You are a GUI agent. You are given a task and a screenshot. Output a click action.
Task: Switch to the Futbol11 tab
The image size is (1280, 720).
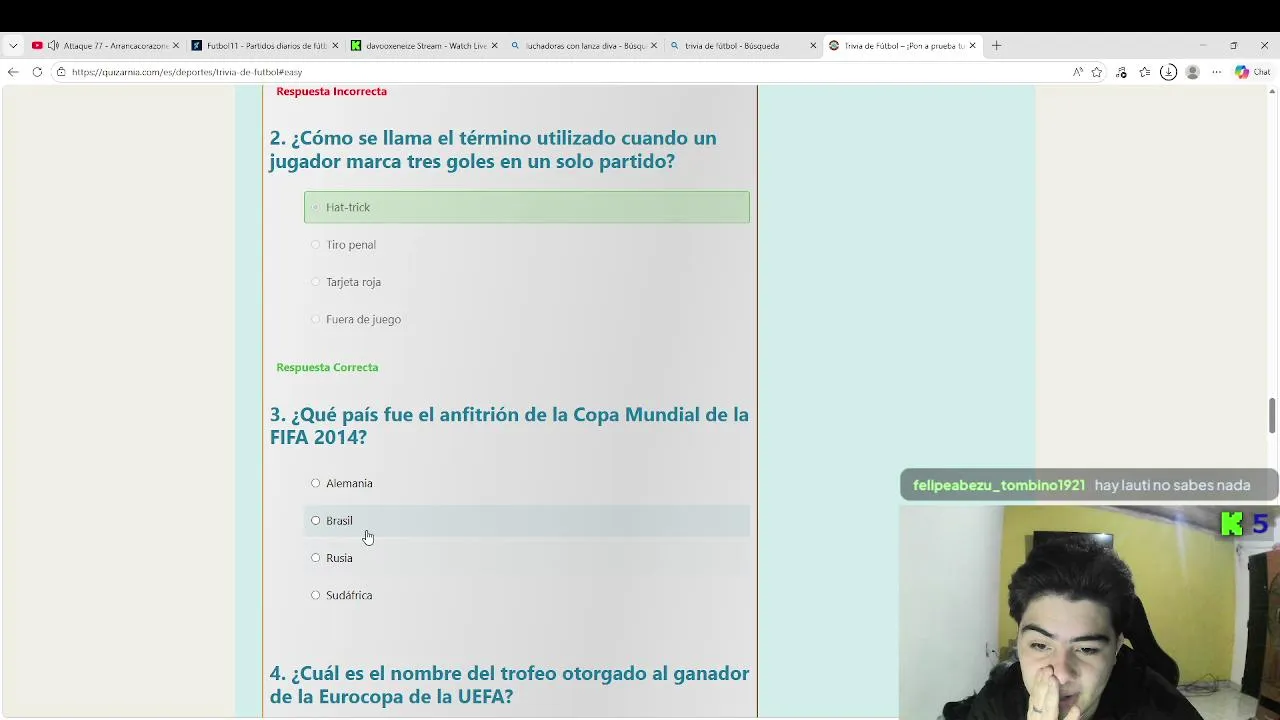pos(265,45)
